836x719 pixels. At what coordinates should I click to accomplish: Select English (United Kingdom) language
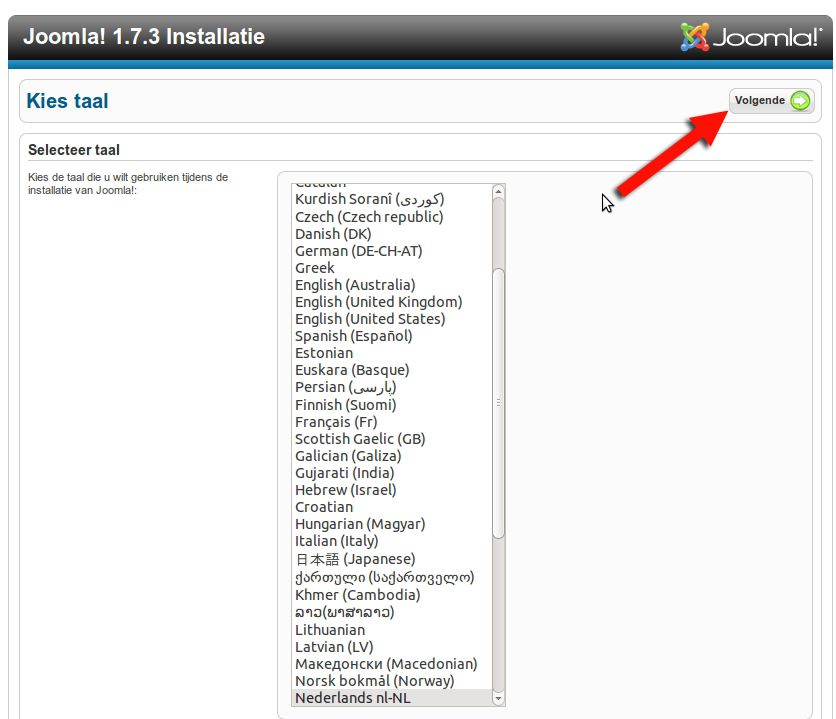392,302
